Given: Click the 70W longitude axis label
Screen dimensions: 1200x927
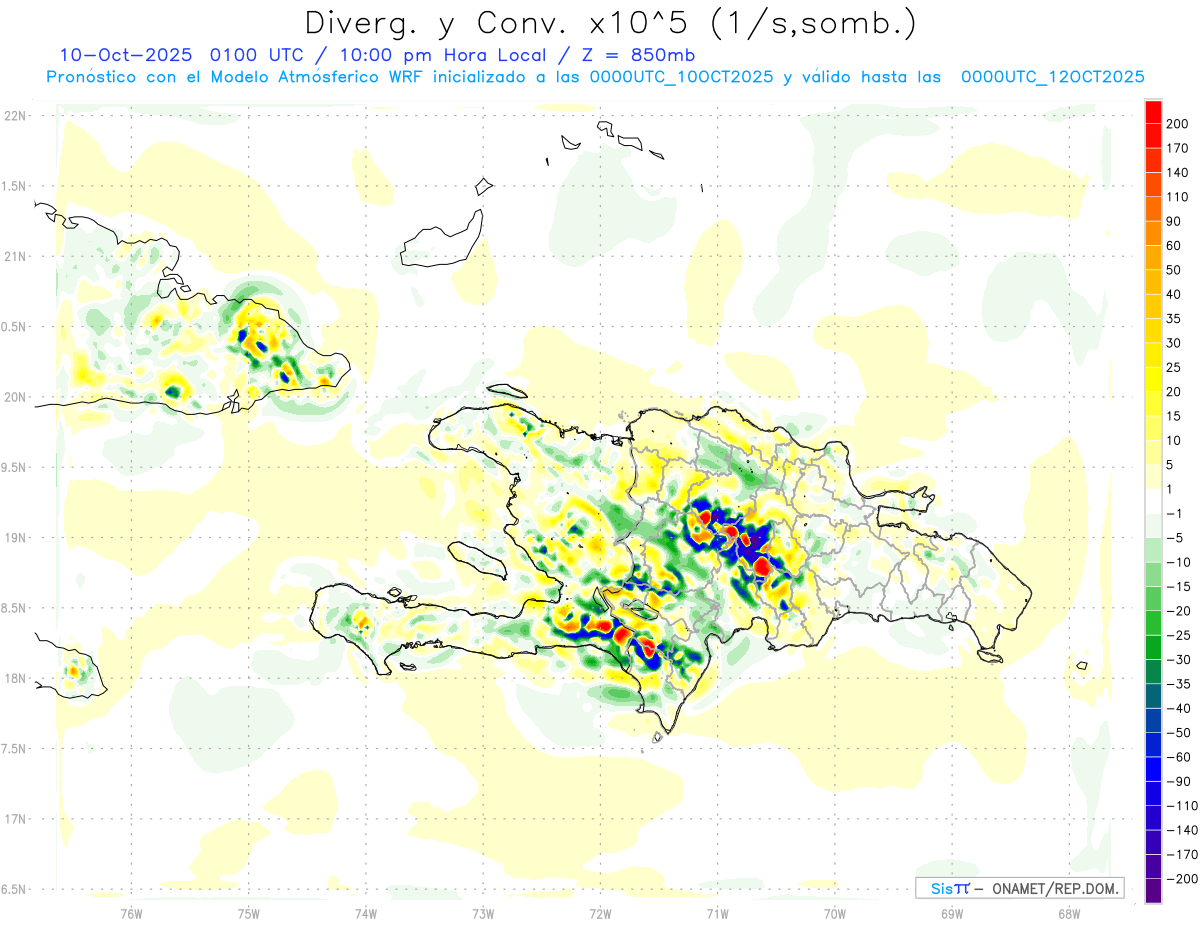Looking at the screenshot, I should click(x=834, y=912).
